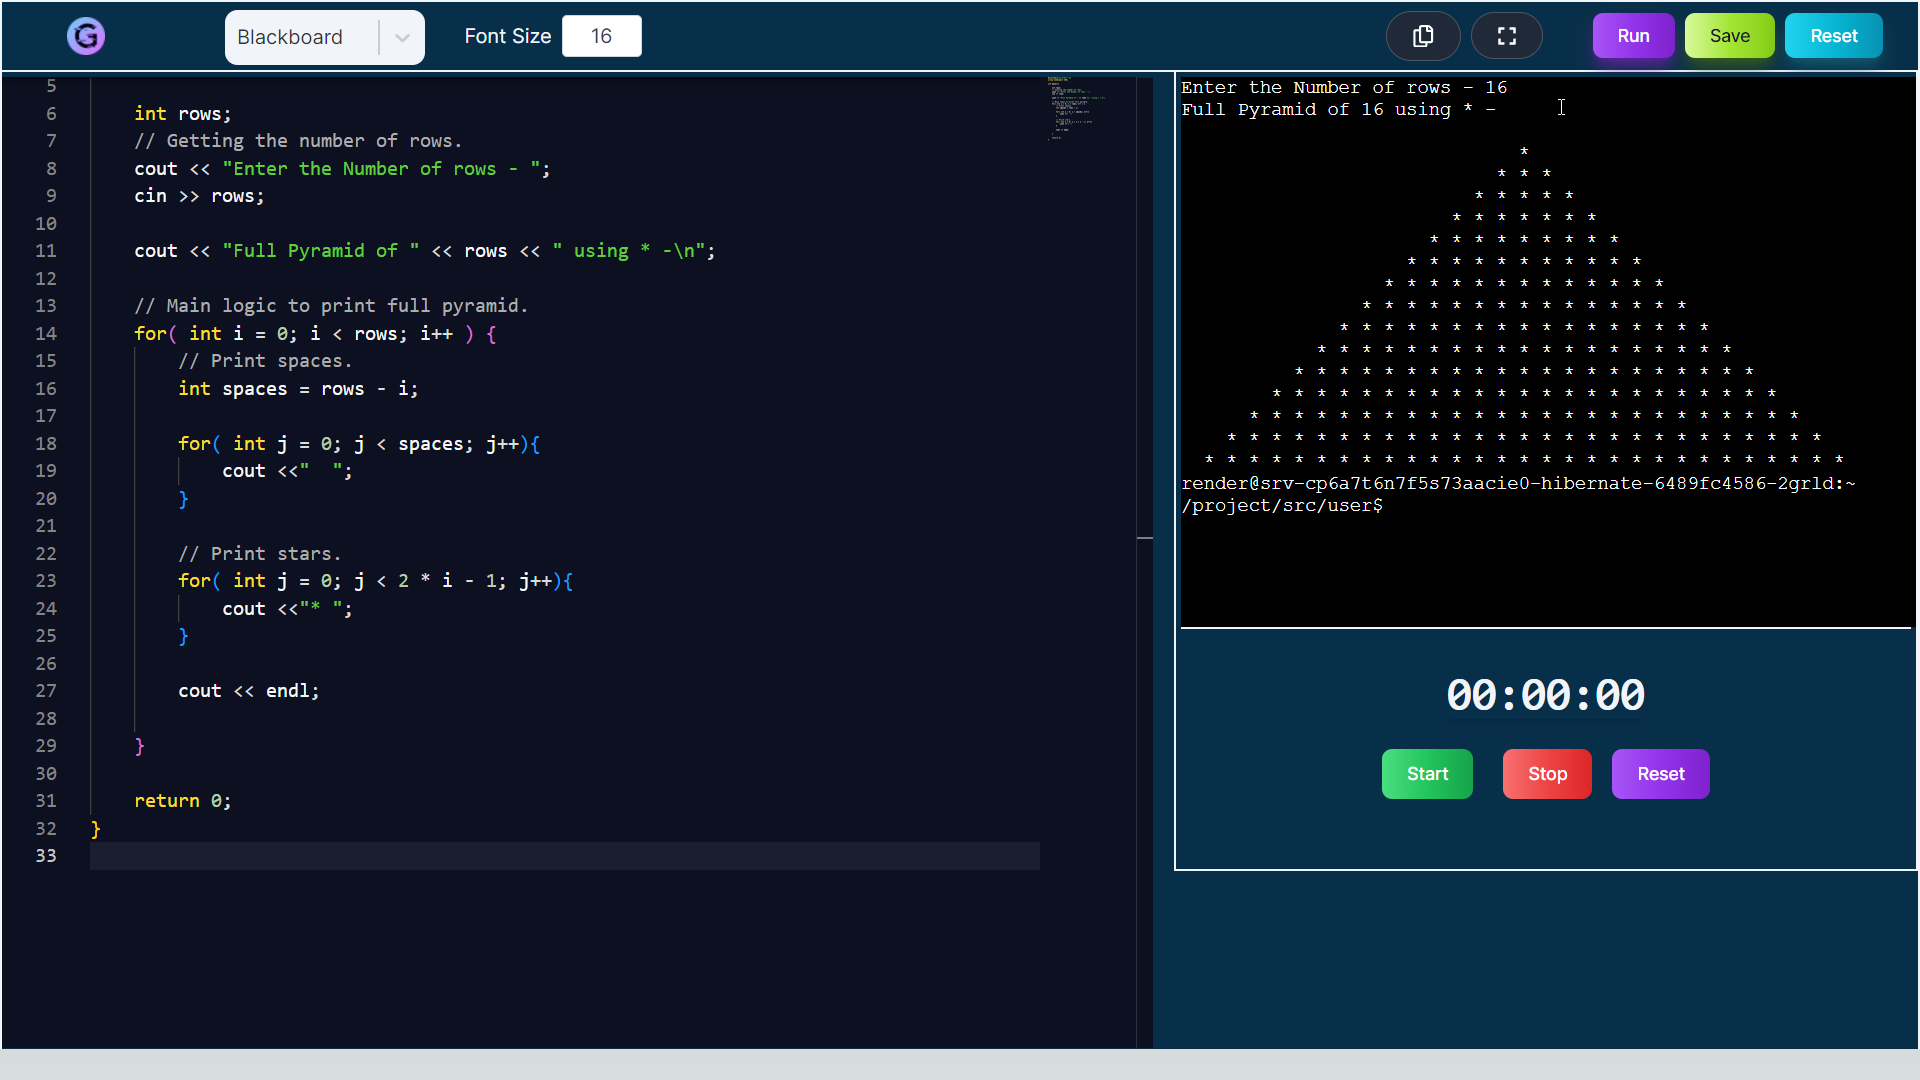
Task: Click on the return 0 statement
Action: 182,801
